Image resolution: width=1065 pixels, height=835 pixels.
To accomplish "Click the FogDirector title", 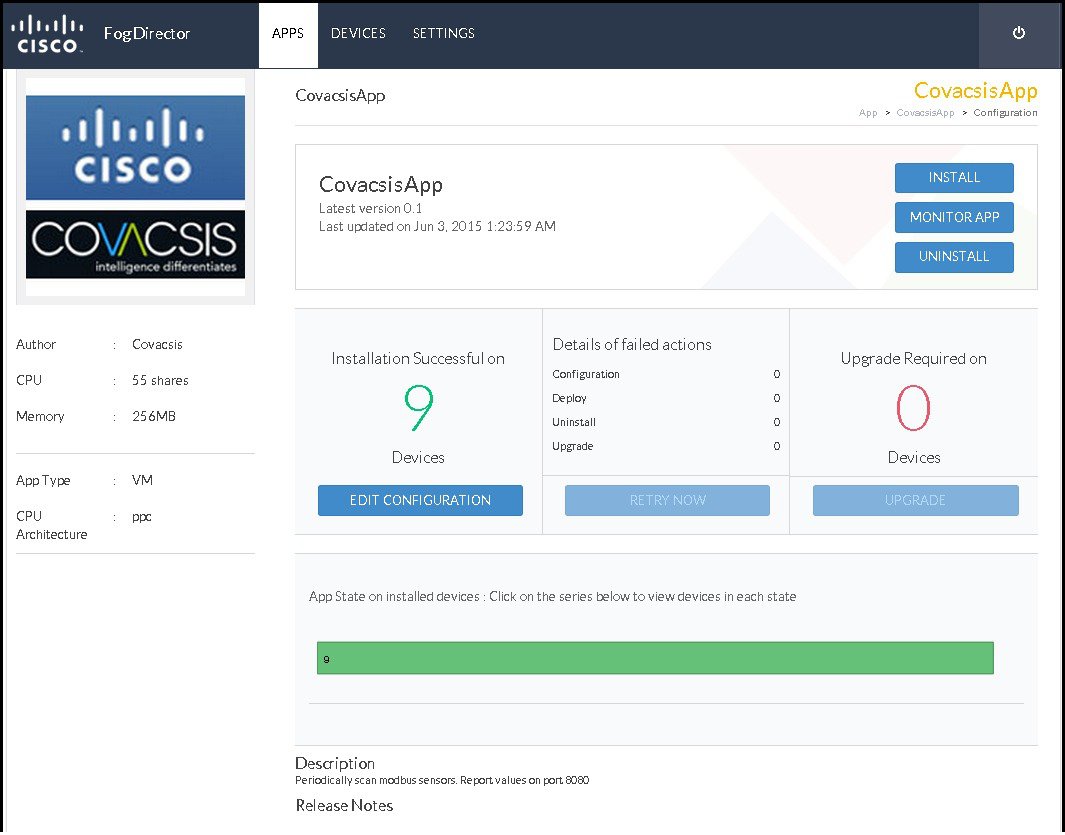I will pyautogui.click(x=147, y=33).
